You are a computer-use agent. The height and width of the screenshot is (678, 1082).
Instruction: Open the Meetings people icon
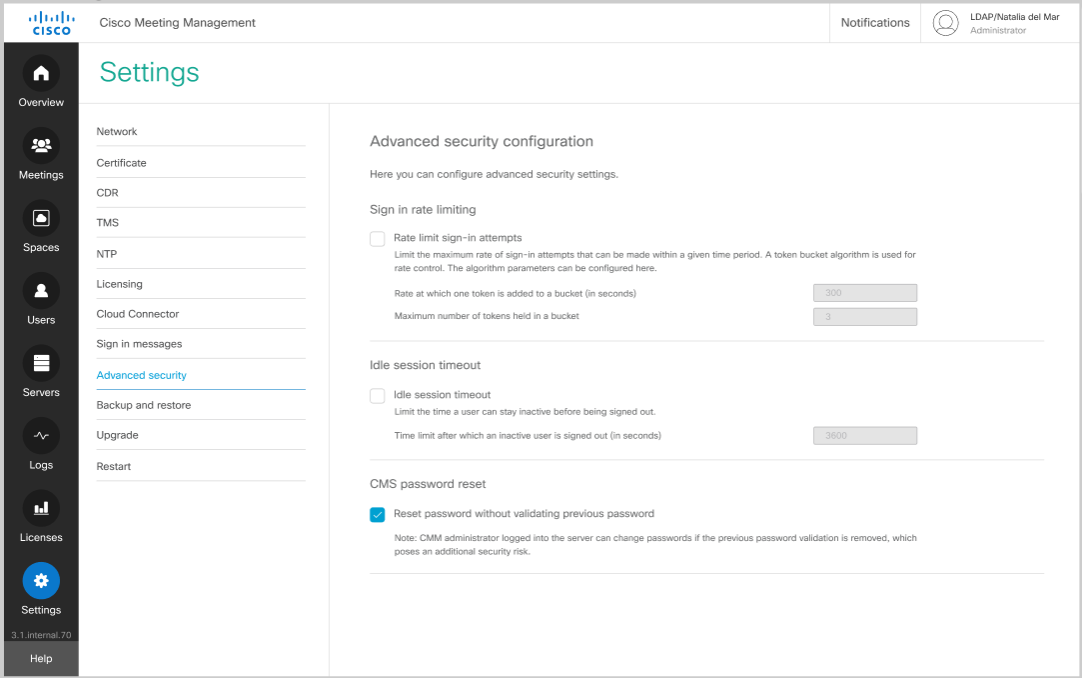[41, 146]
